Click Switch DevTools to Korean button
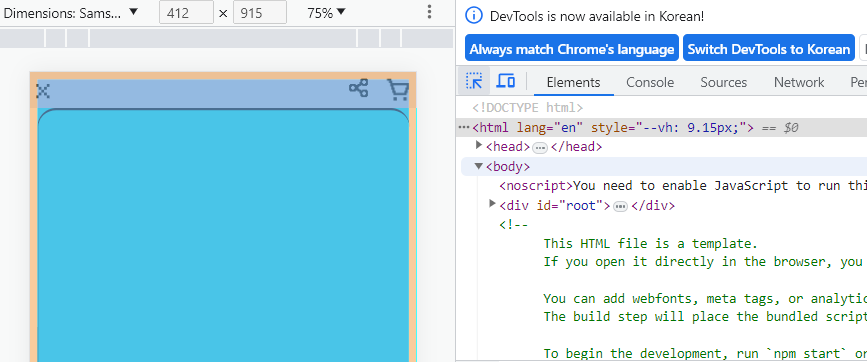 769,49
